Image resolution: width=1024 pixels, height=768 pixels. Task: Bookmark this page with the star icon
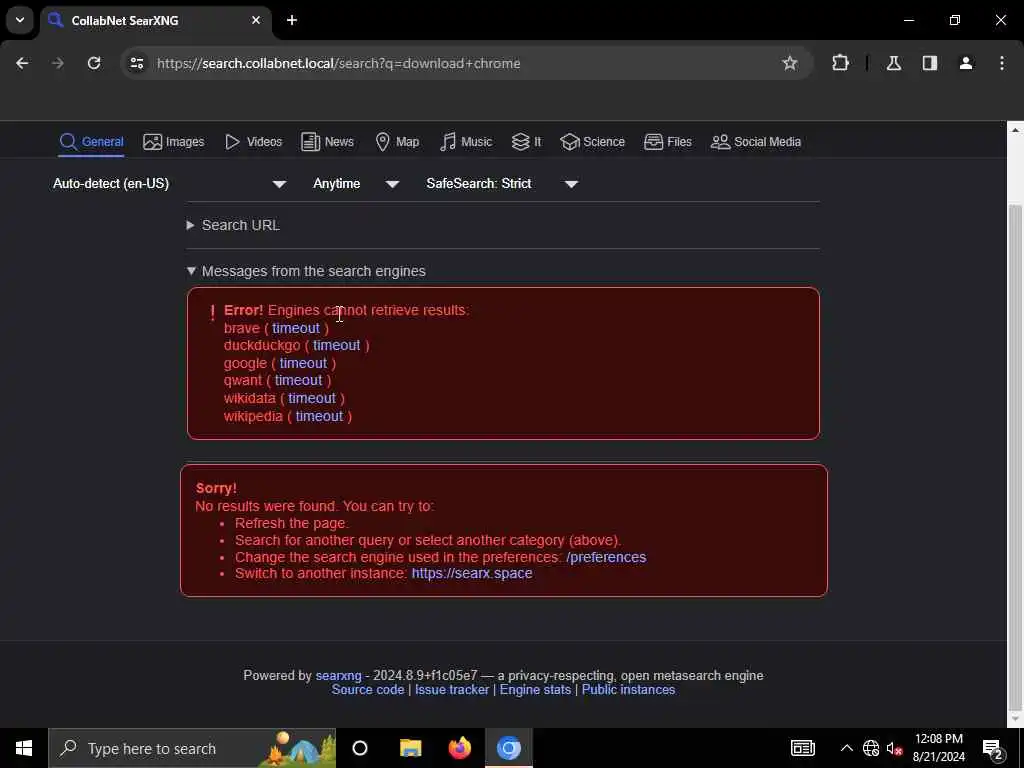790,63
